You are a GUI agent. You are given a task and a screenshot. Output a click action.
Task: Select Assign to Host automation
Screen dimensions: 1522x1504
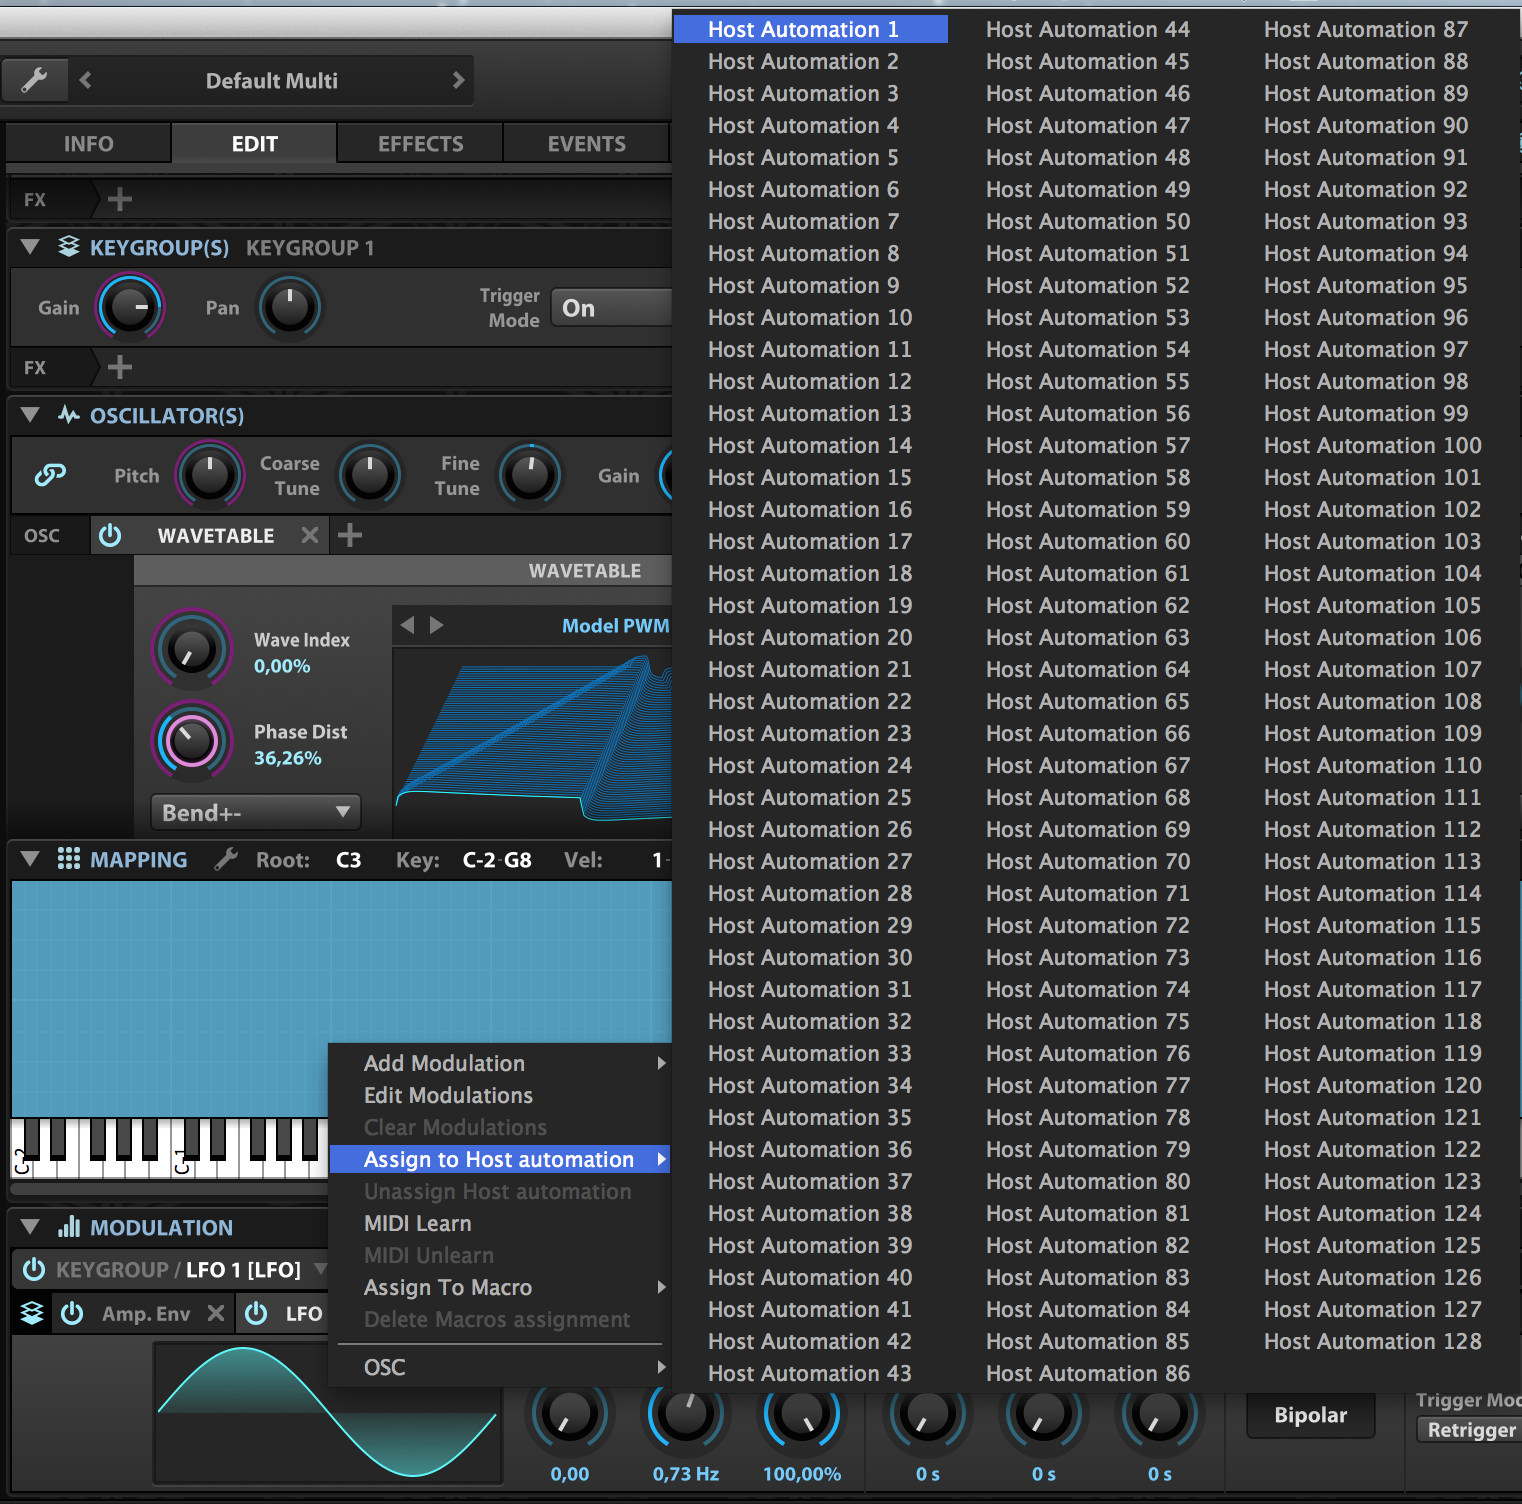click(500, 1159)
